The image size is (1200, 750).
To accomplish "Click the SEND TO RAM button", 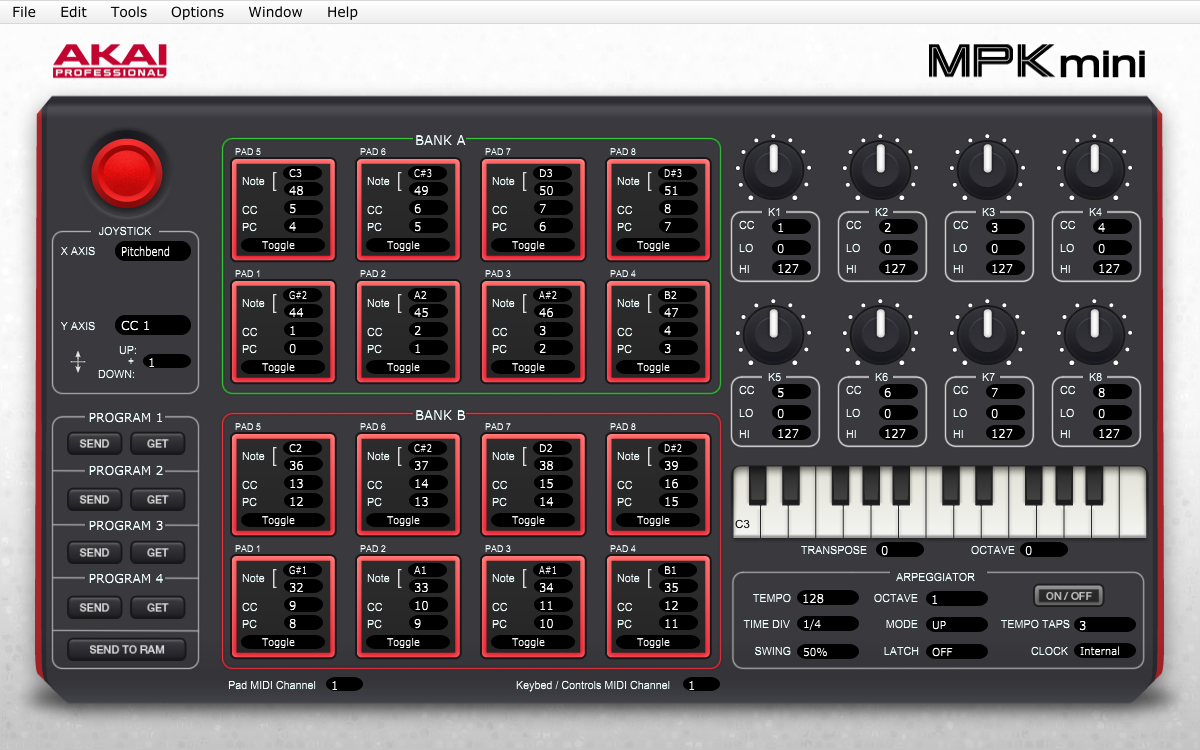I will click(x=127, y=649).
